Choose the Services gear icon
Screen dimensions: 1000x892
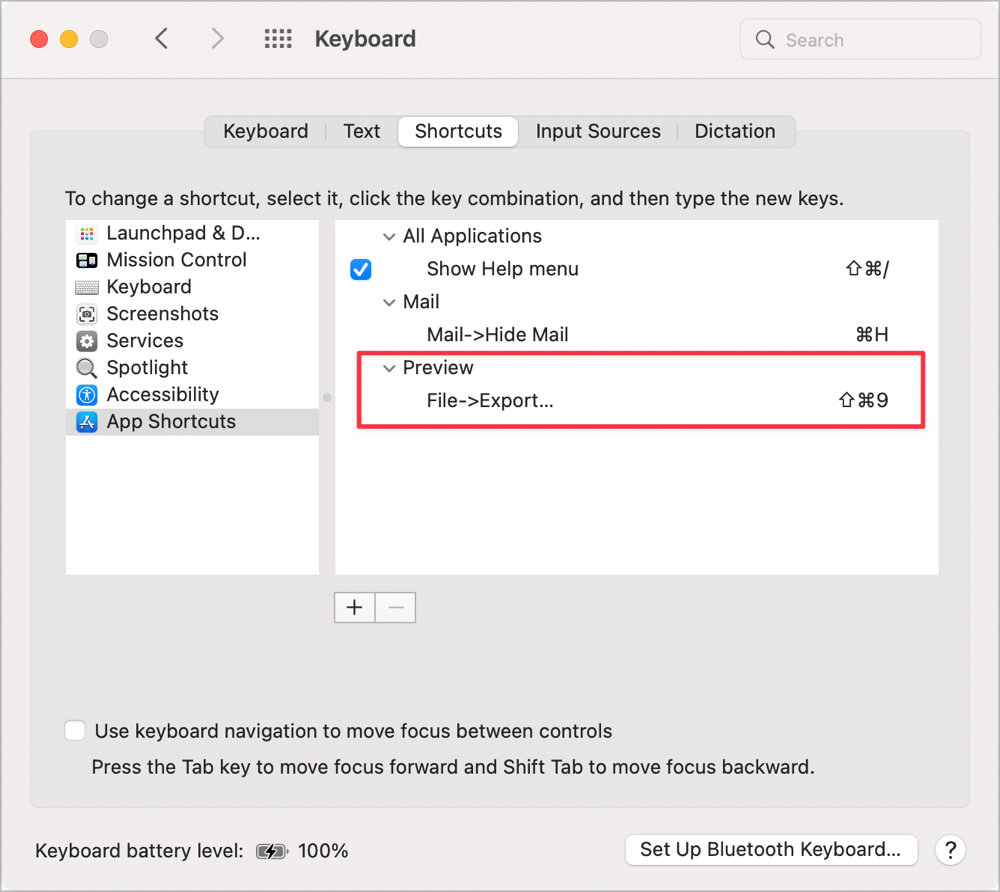[x=87, y=341]
